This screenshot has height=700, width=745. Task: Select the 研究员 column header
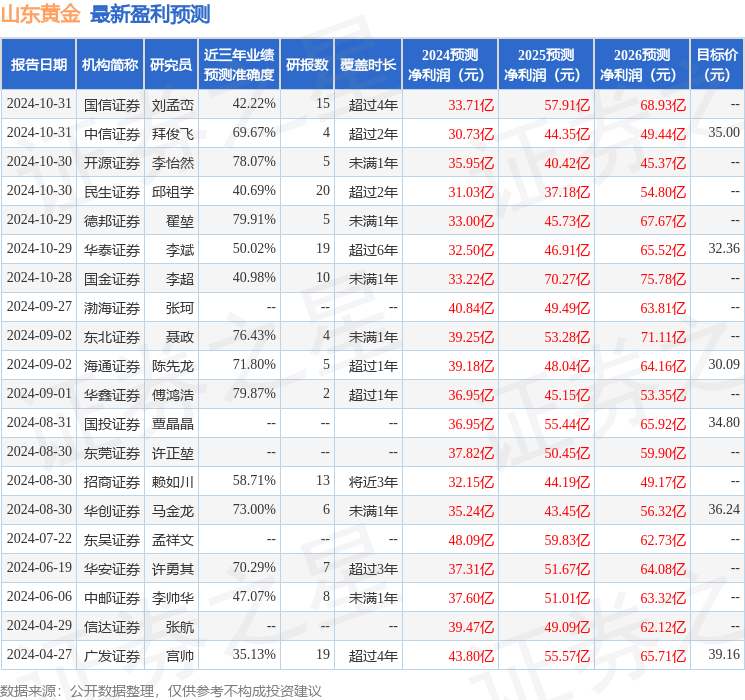click(171, 64)
